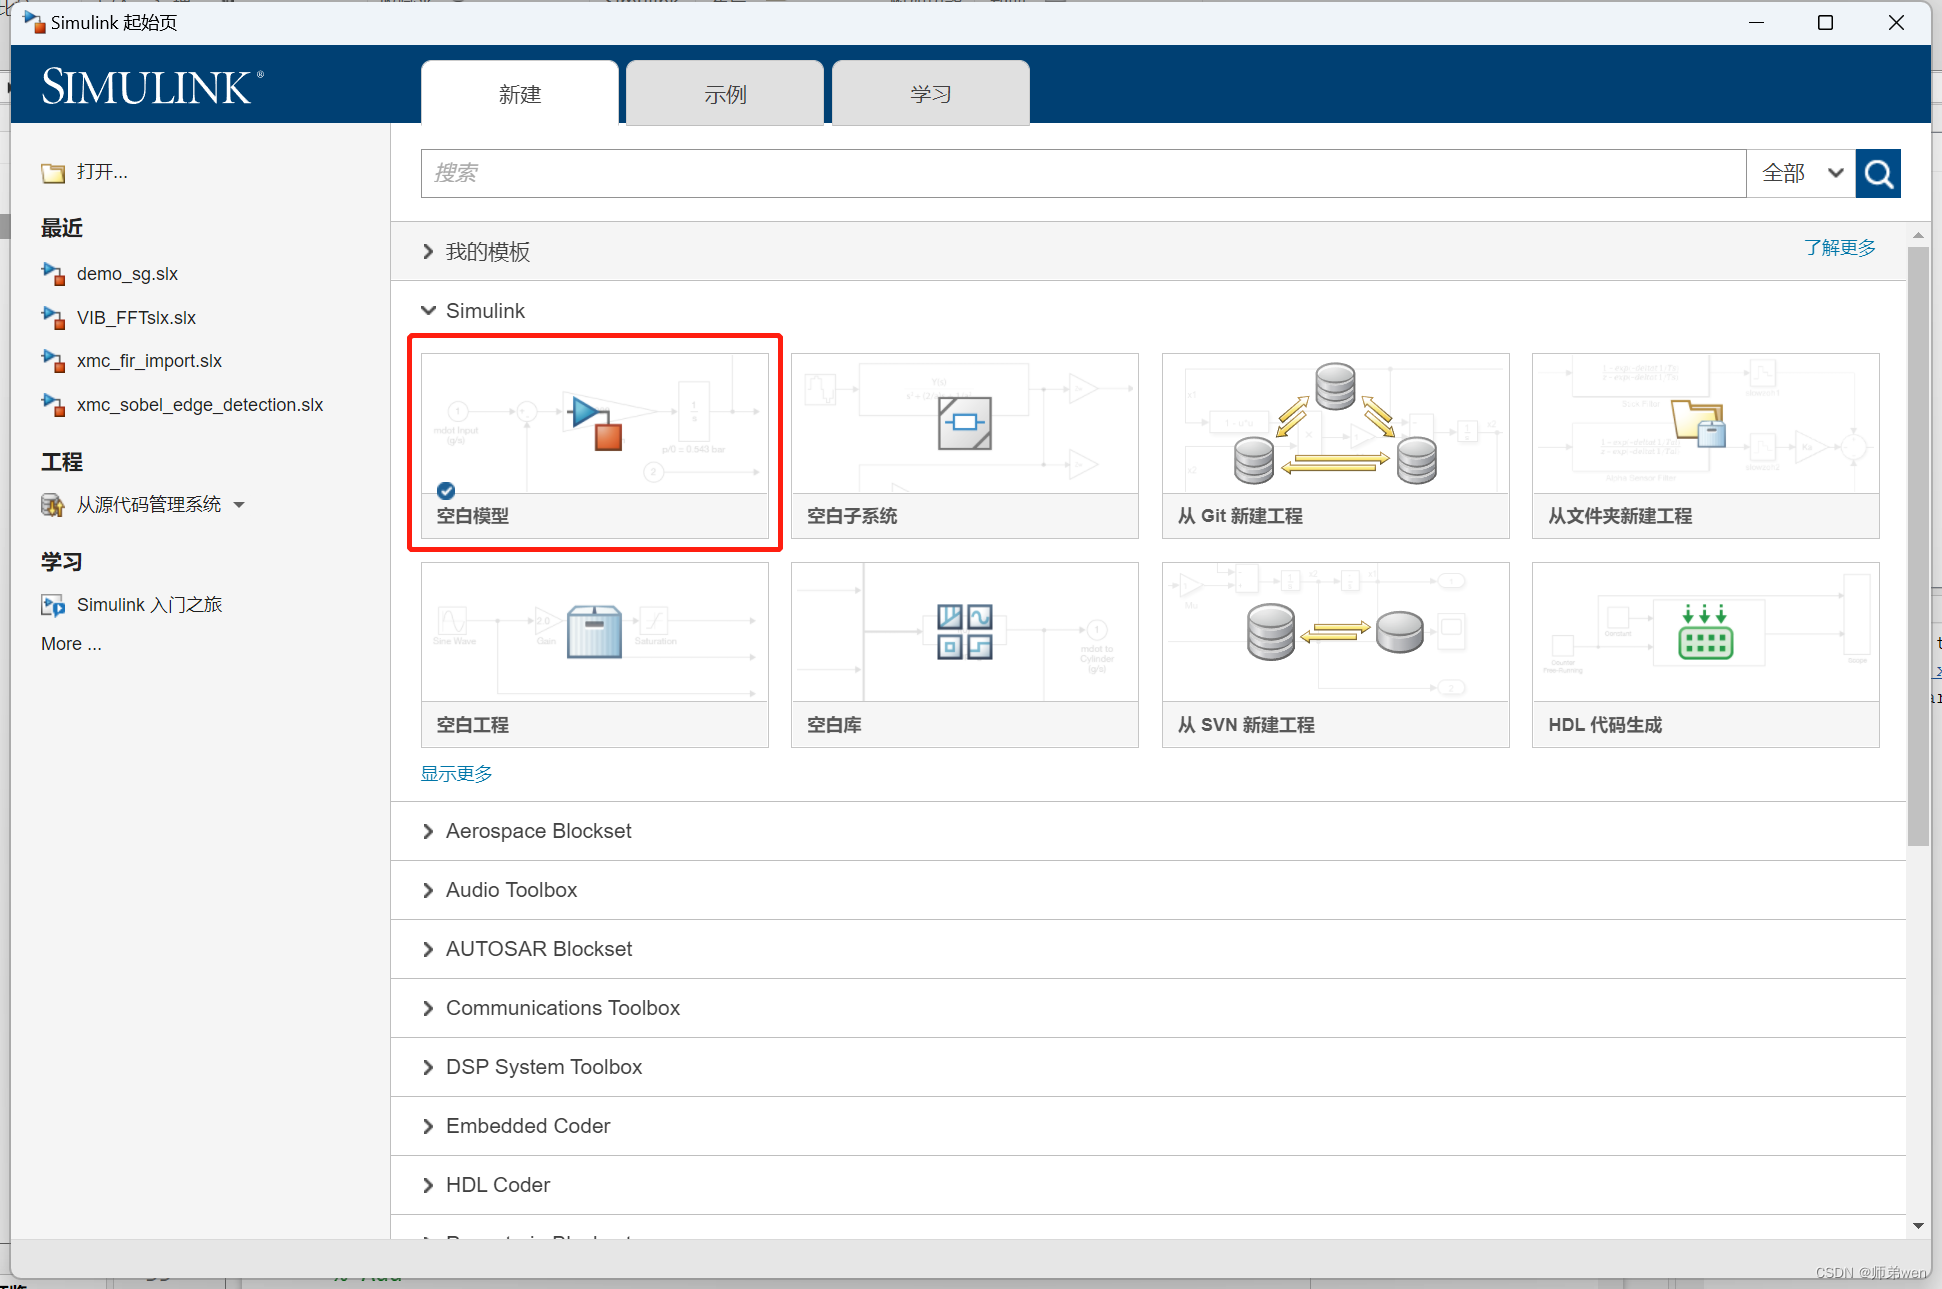Open recent file xmc_fir_import.slx
The image size is (1942, 1289).
tap(149, 361)
